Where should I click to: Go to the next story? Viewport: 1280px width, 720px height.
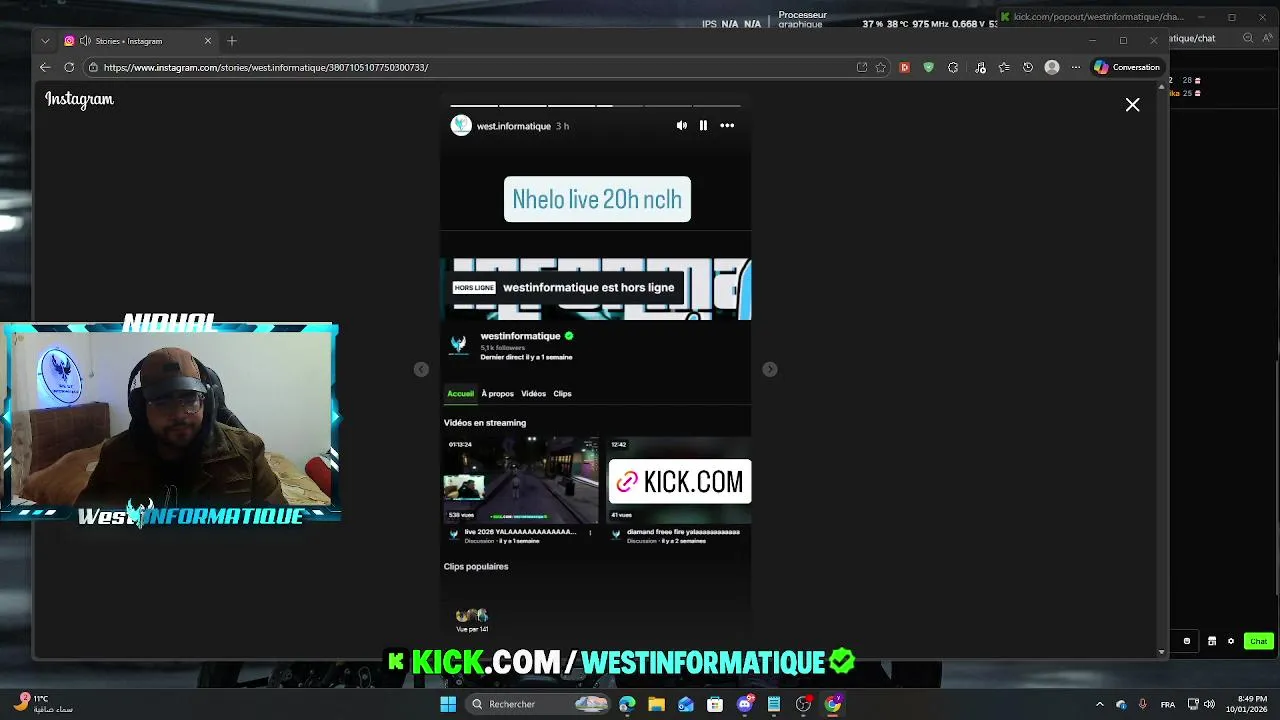(x=770, y=369)
